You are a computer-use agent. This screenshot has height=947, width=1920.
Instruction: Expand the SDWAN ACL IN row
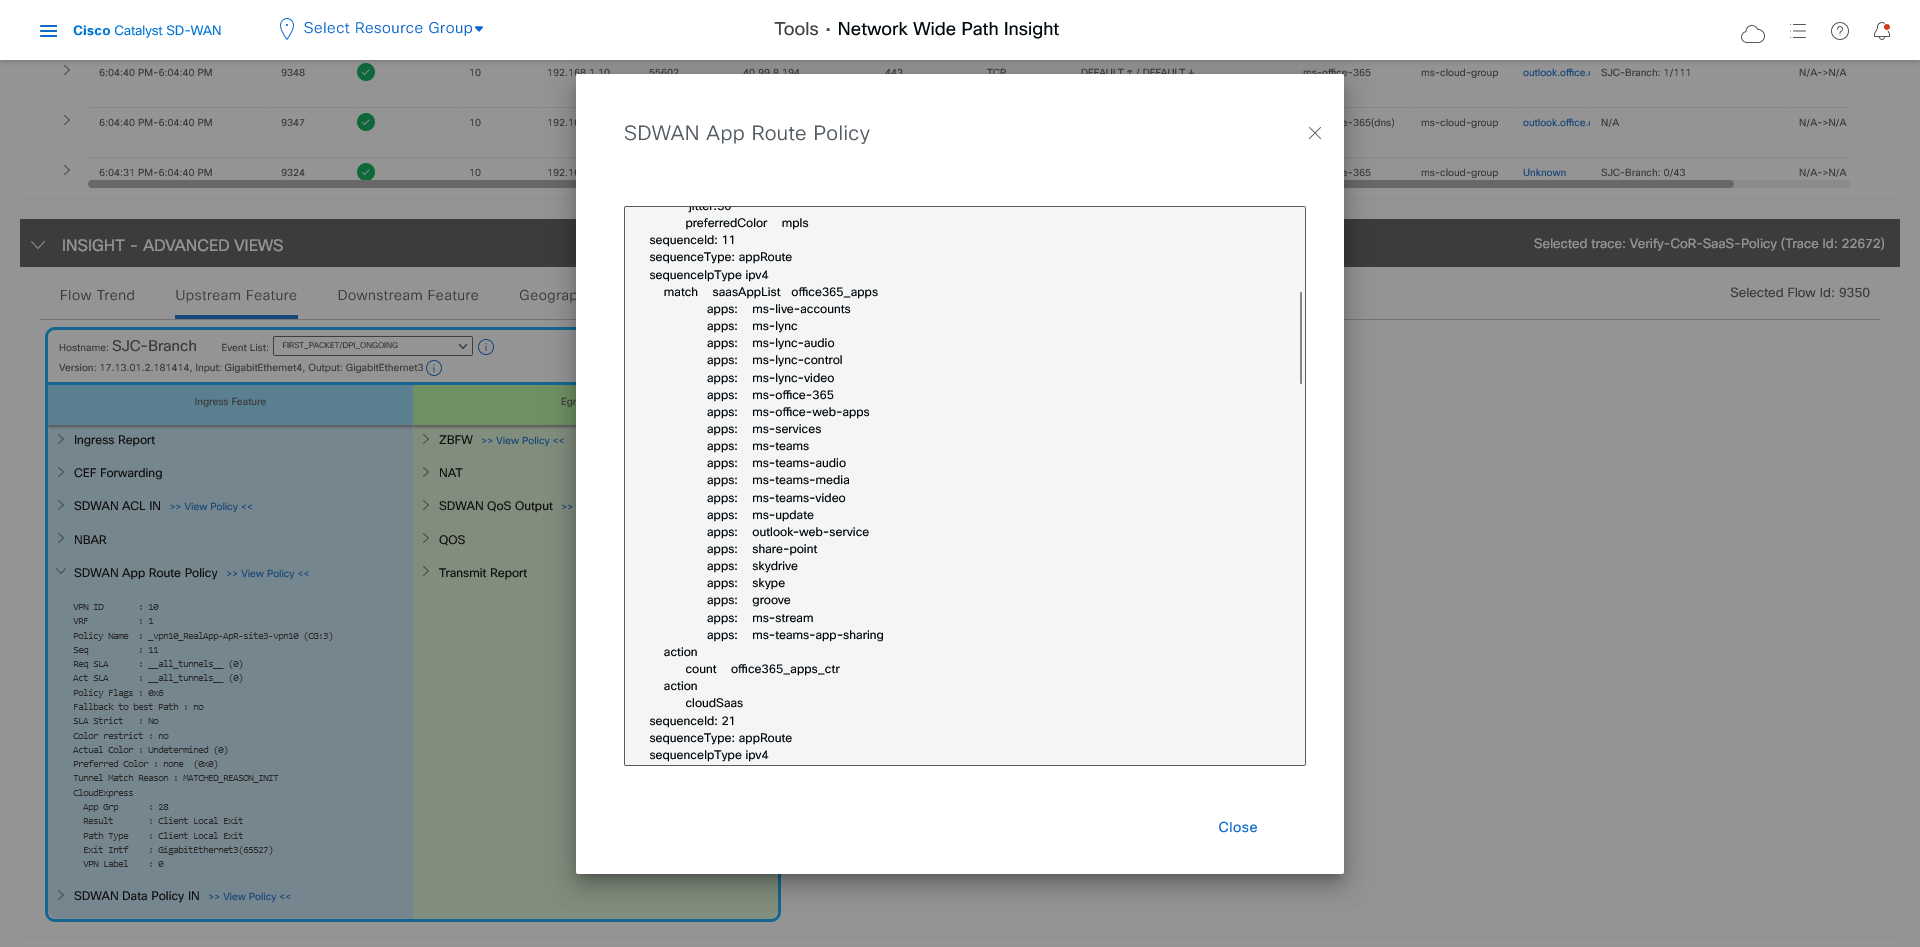click(61, 505)
